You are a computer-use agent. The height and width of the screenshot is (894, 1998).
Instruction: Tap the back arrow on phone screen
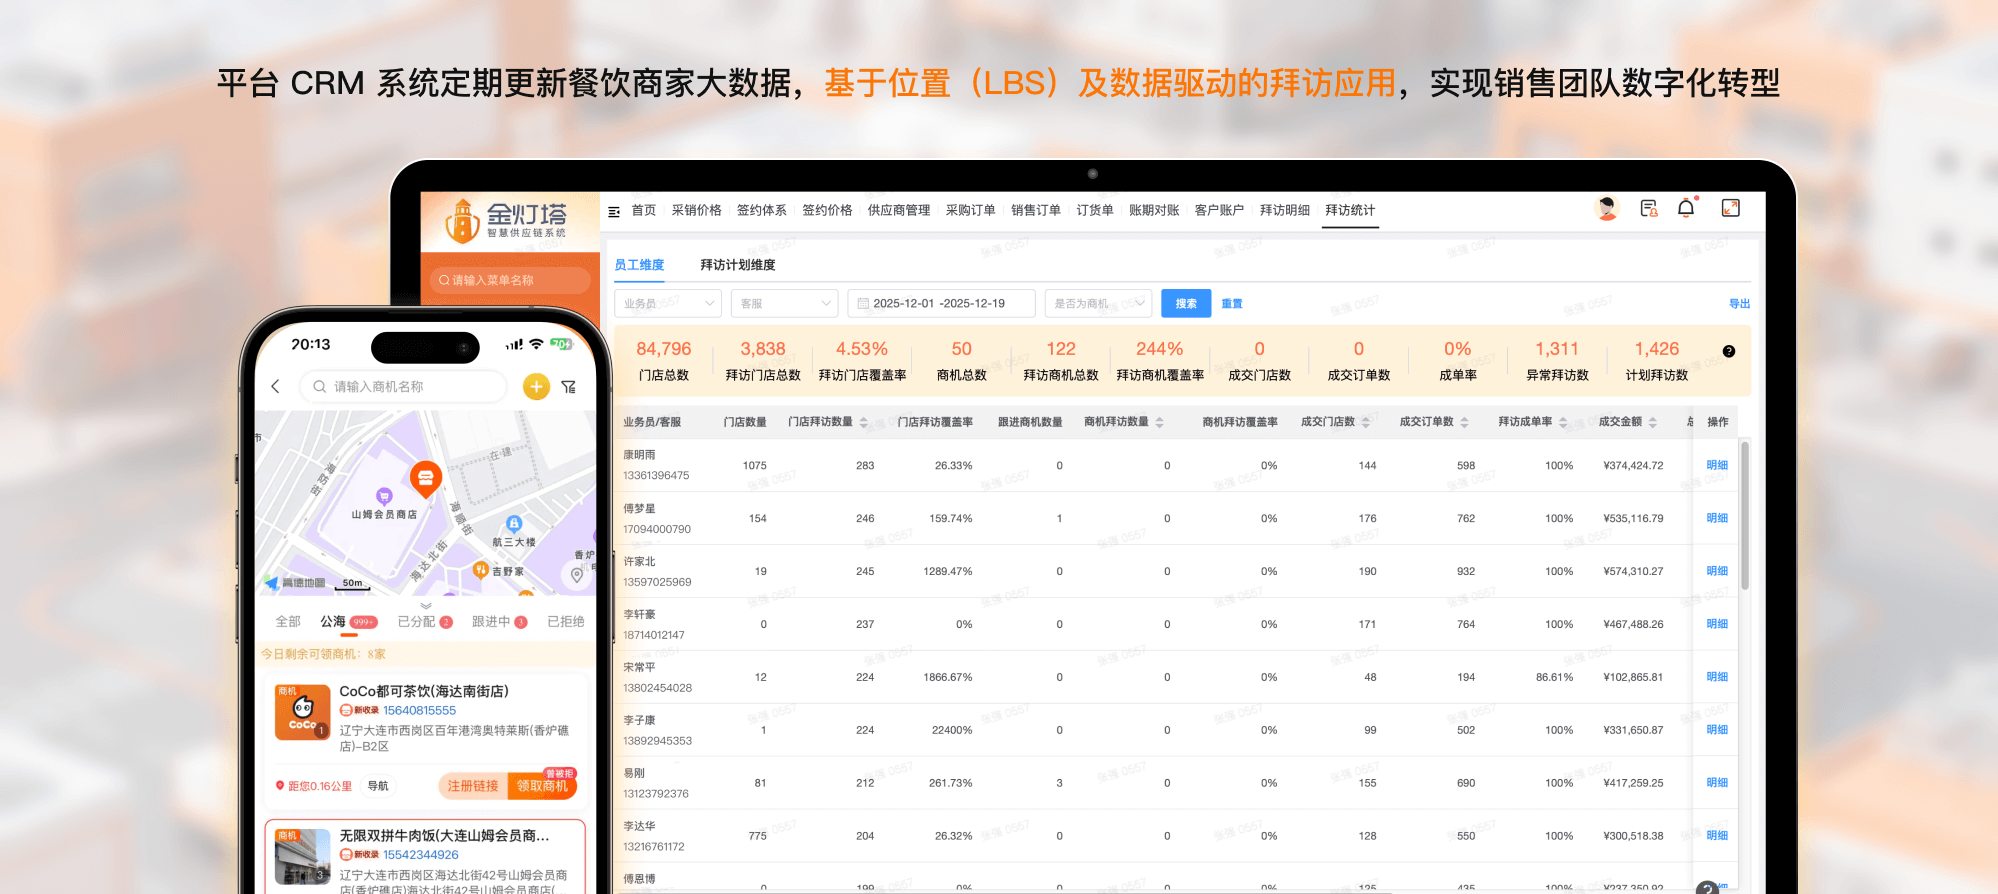(x=276, y=387)
